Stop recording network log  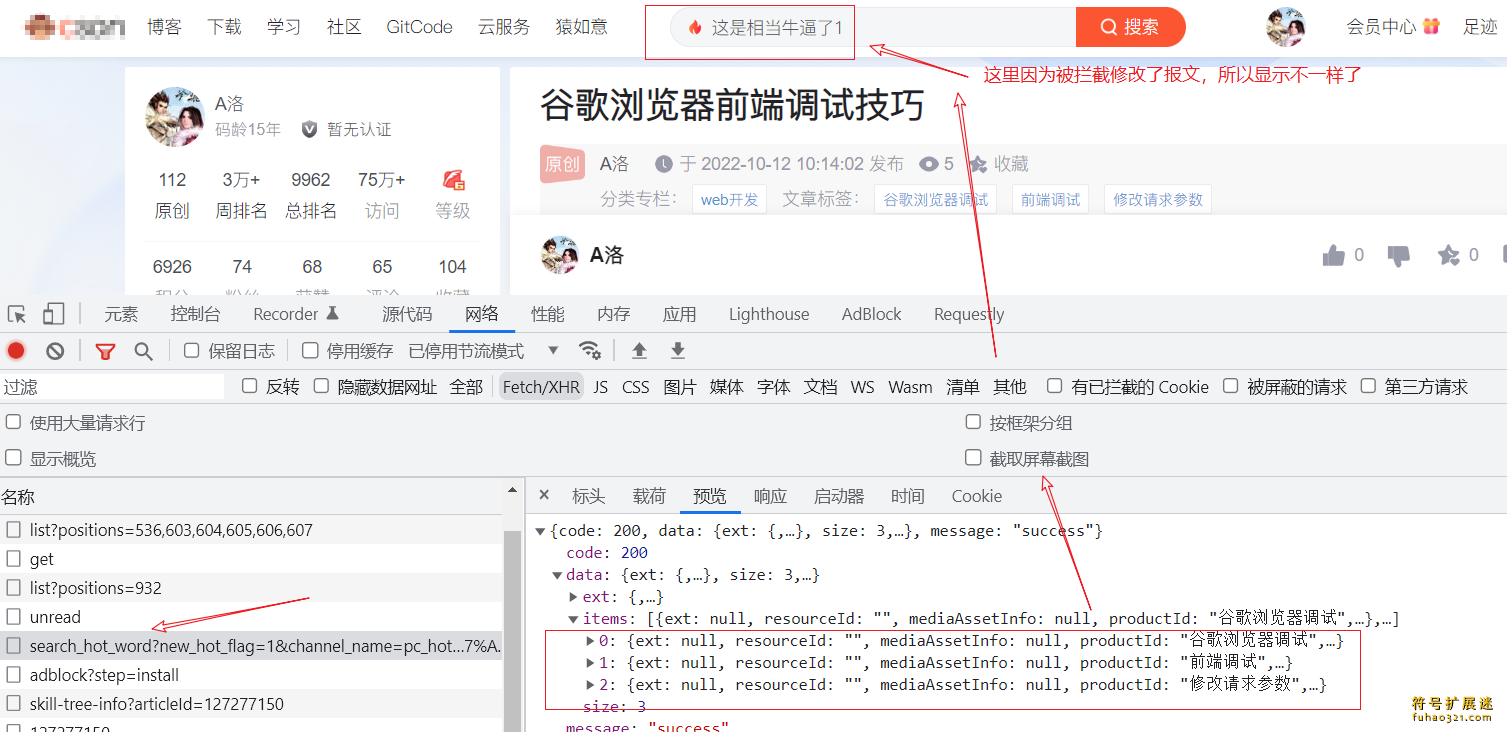point(16,351)
